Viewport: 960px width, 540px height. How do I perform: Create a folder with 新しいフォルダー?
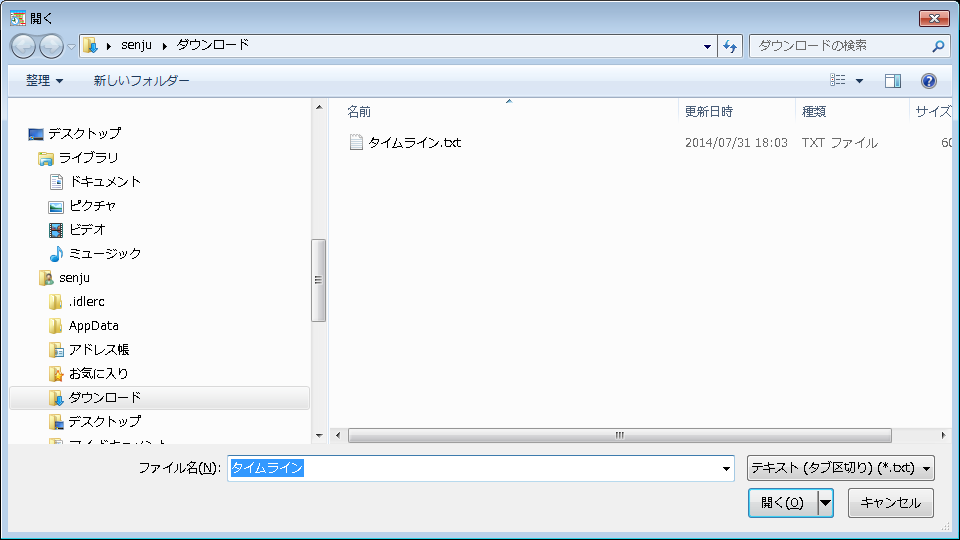141,80
